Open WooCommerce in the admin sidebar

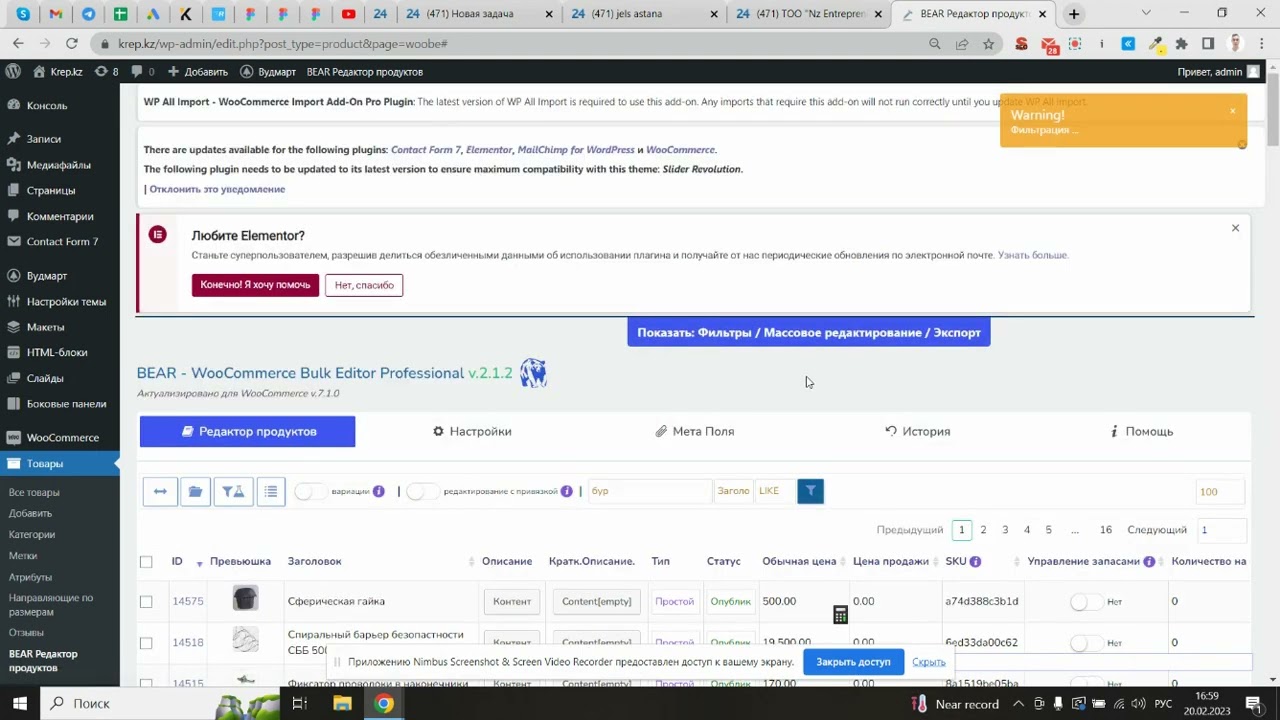(x=60, y=437)
